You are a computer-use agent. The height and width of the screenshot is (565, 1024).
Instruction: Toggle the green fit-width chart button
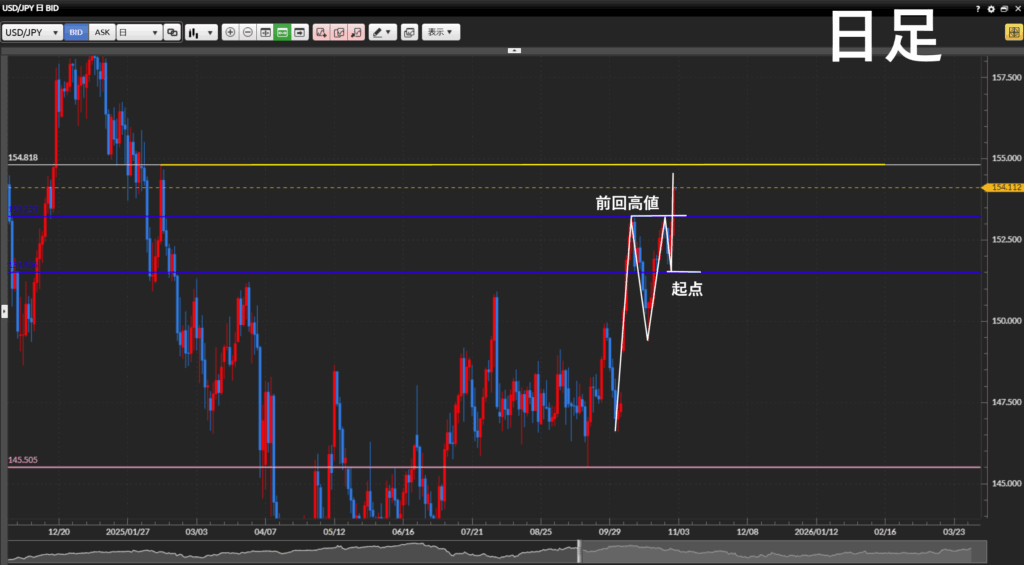pos(282,32)
